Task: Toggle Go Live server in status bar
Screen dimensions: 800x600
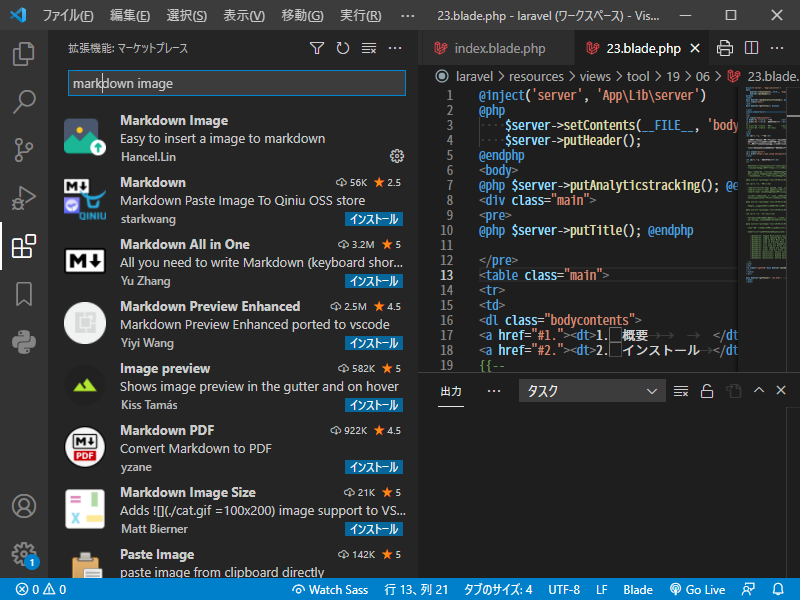Action: (697, 590)
